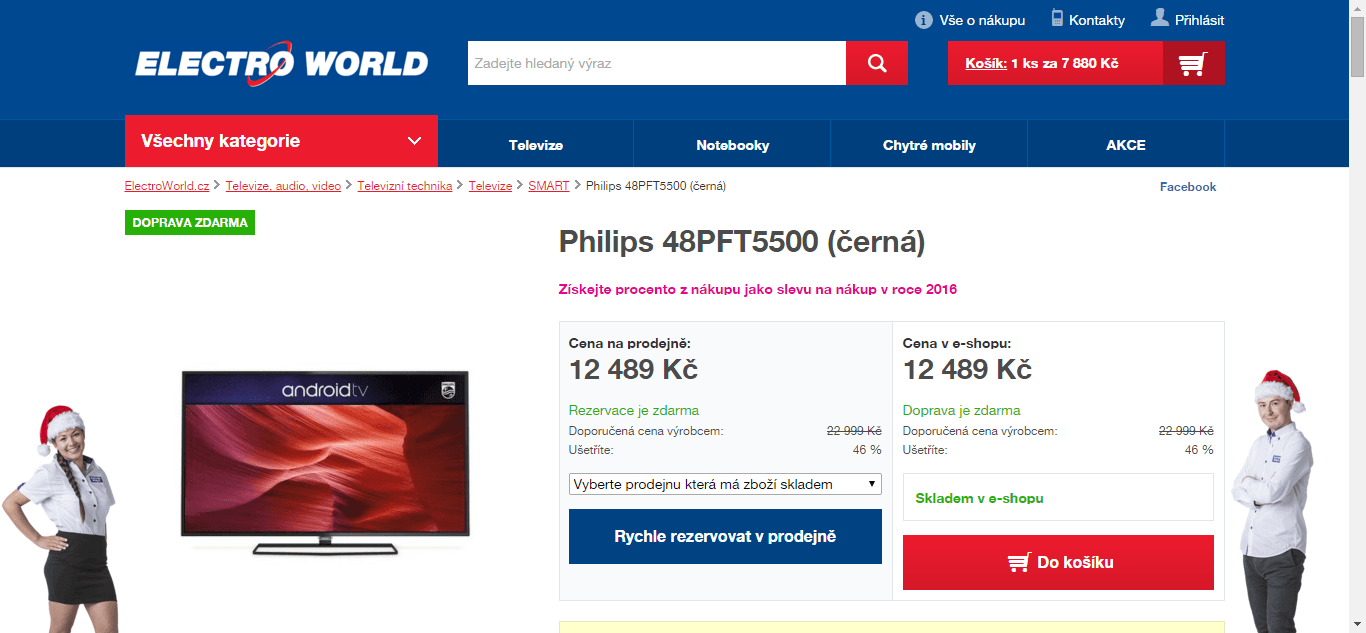The image size is (1366, 633).
Task: Click Rychle rezervovat v prodejně button
Action: pyautogui.click(x=725, y=537)
